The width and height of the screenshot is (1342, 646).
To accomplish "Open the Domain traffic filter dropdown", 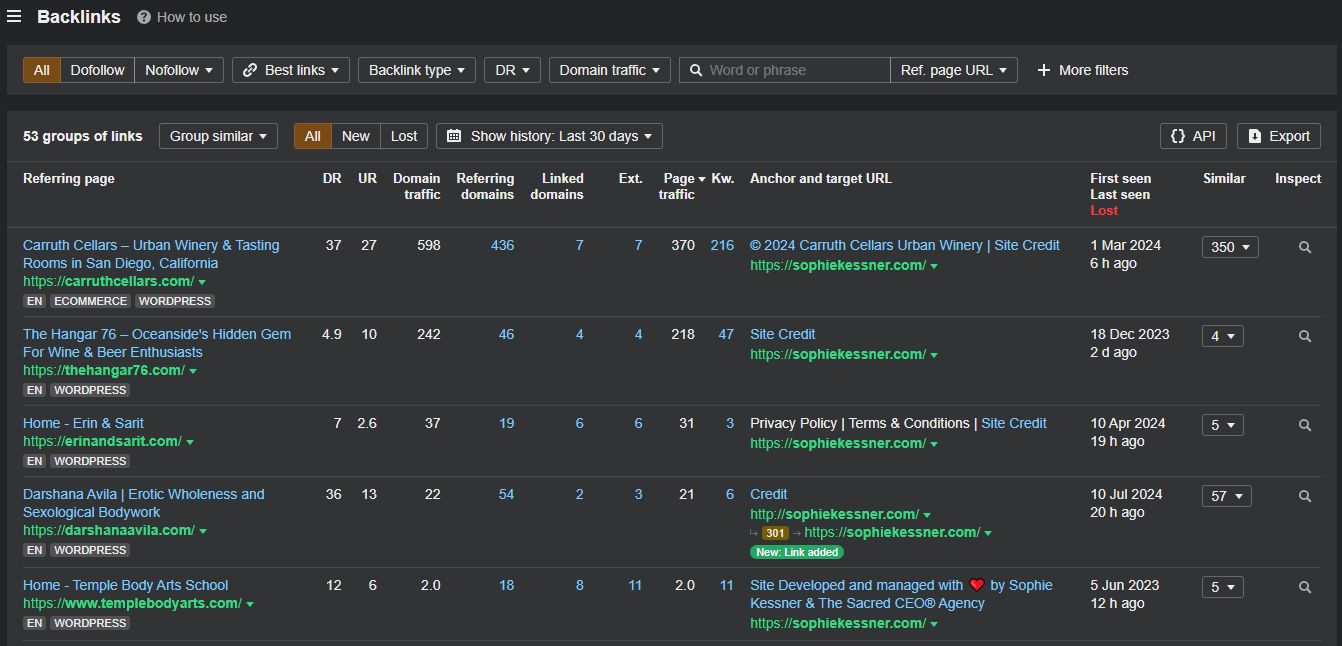I will (610, 70).
